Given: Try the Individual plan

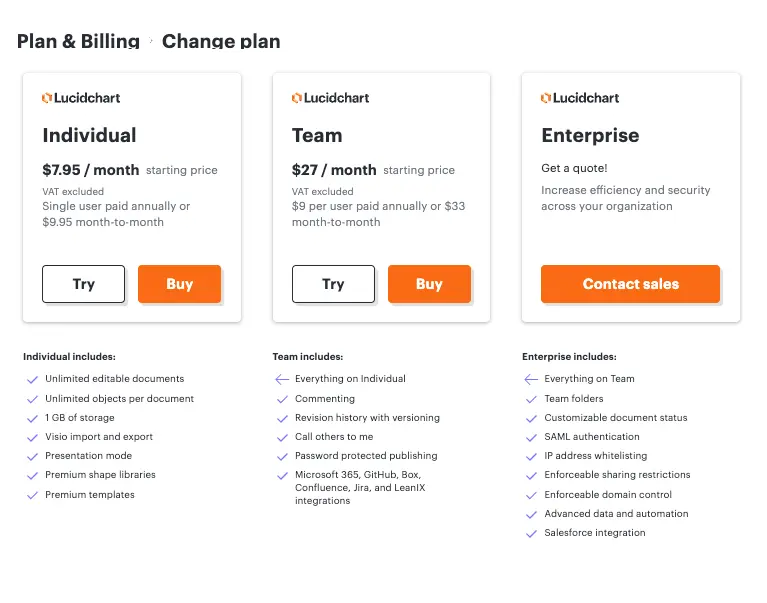Looking at the screenshot, I should click(x=84, y=284).
